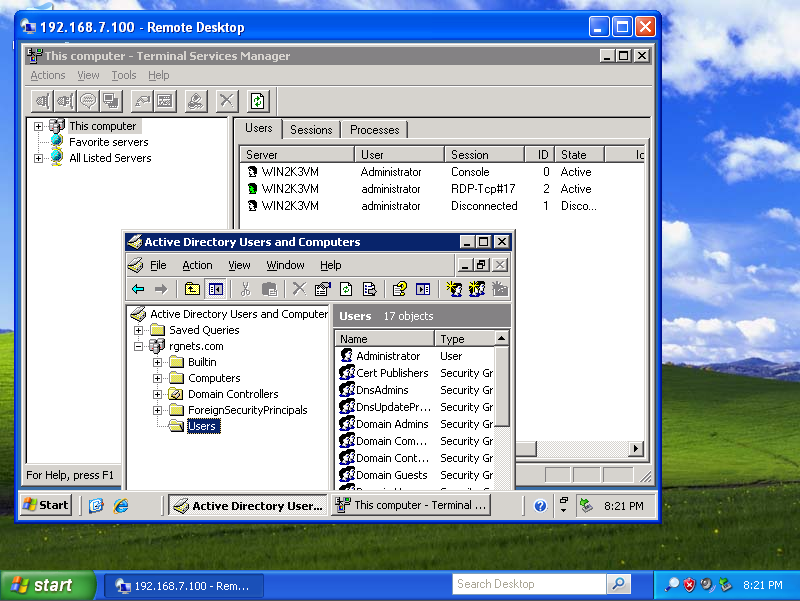Switch to the Processes tab
800x601 pixels.
pyautogui.click(x=374, y=130)
